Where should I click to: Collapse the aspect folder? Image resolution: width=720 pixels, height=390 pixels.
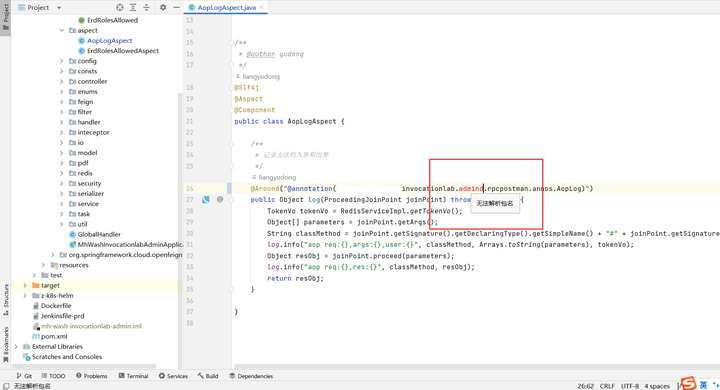tap(62, 30)
